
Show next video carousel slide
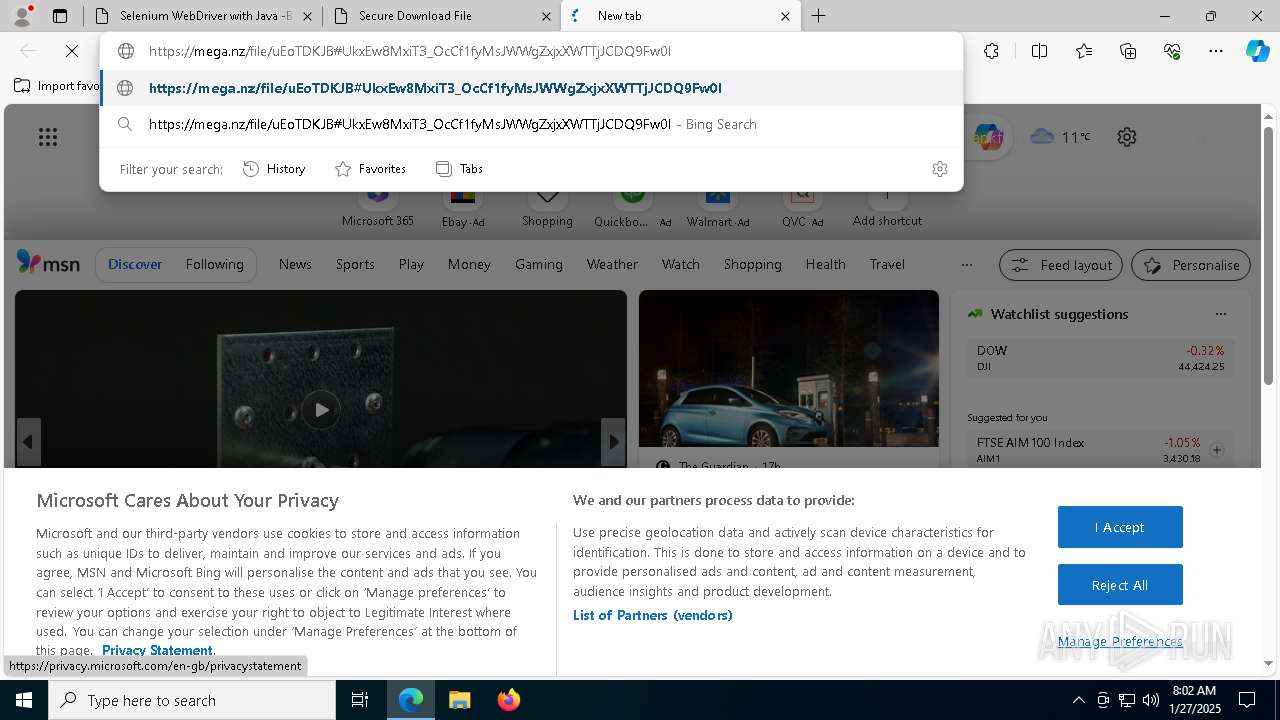pos(613,441)
